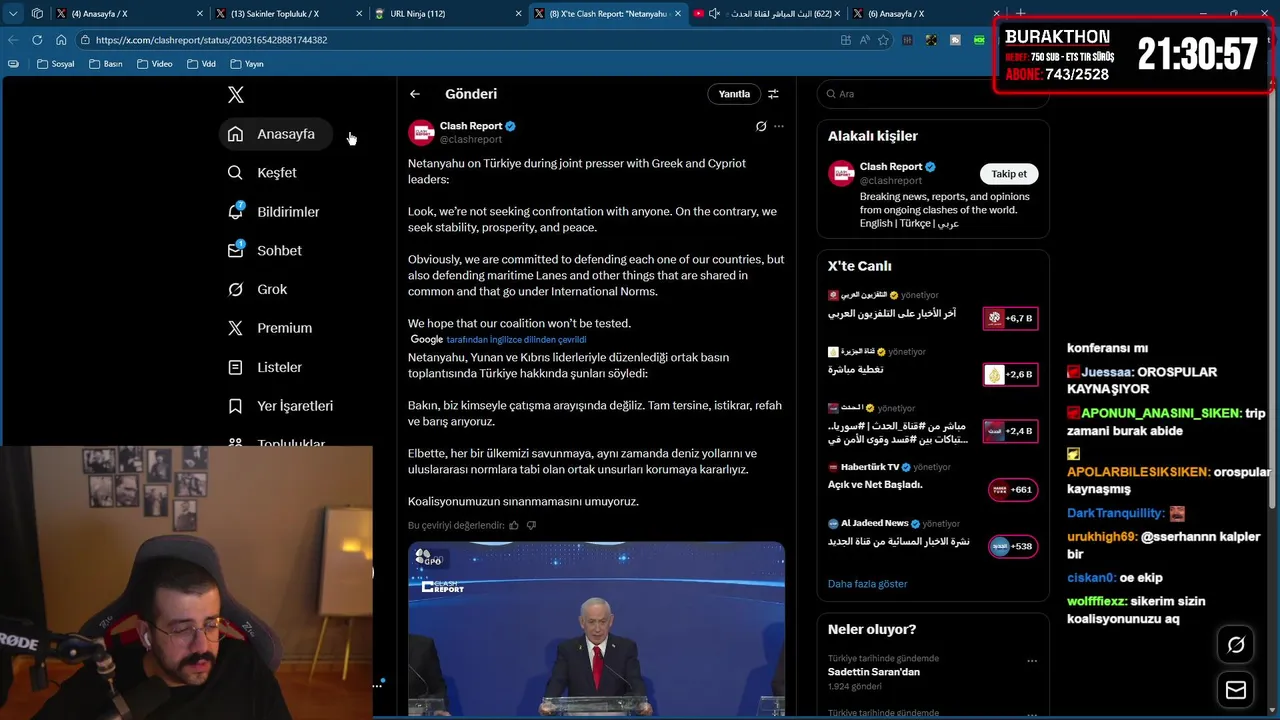Click the +538 listeners badge
The image size is (1280, 720).
coord(1012,546)
